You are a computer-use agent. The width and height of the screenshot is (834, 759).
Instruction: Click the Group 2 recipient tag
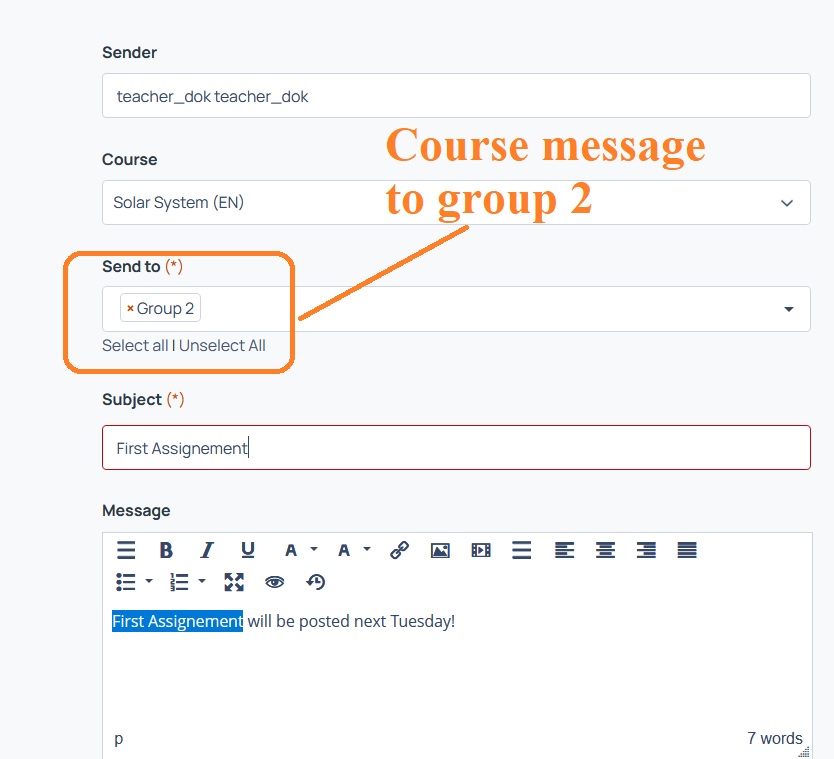click(161, 307)
